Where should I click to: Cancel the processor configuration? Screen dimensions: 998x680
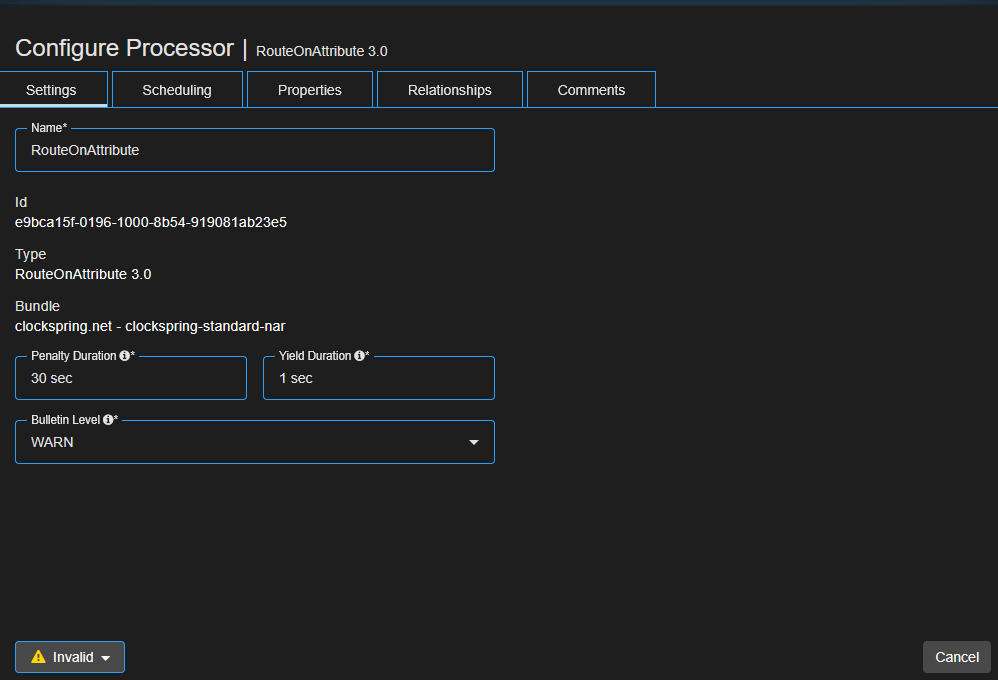[x=956, y=657]
